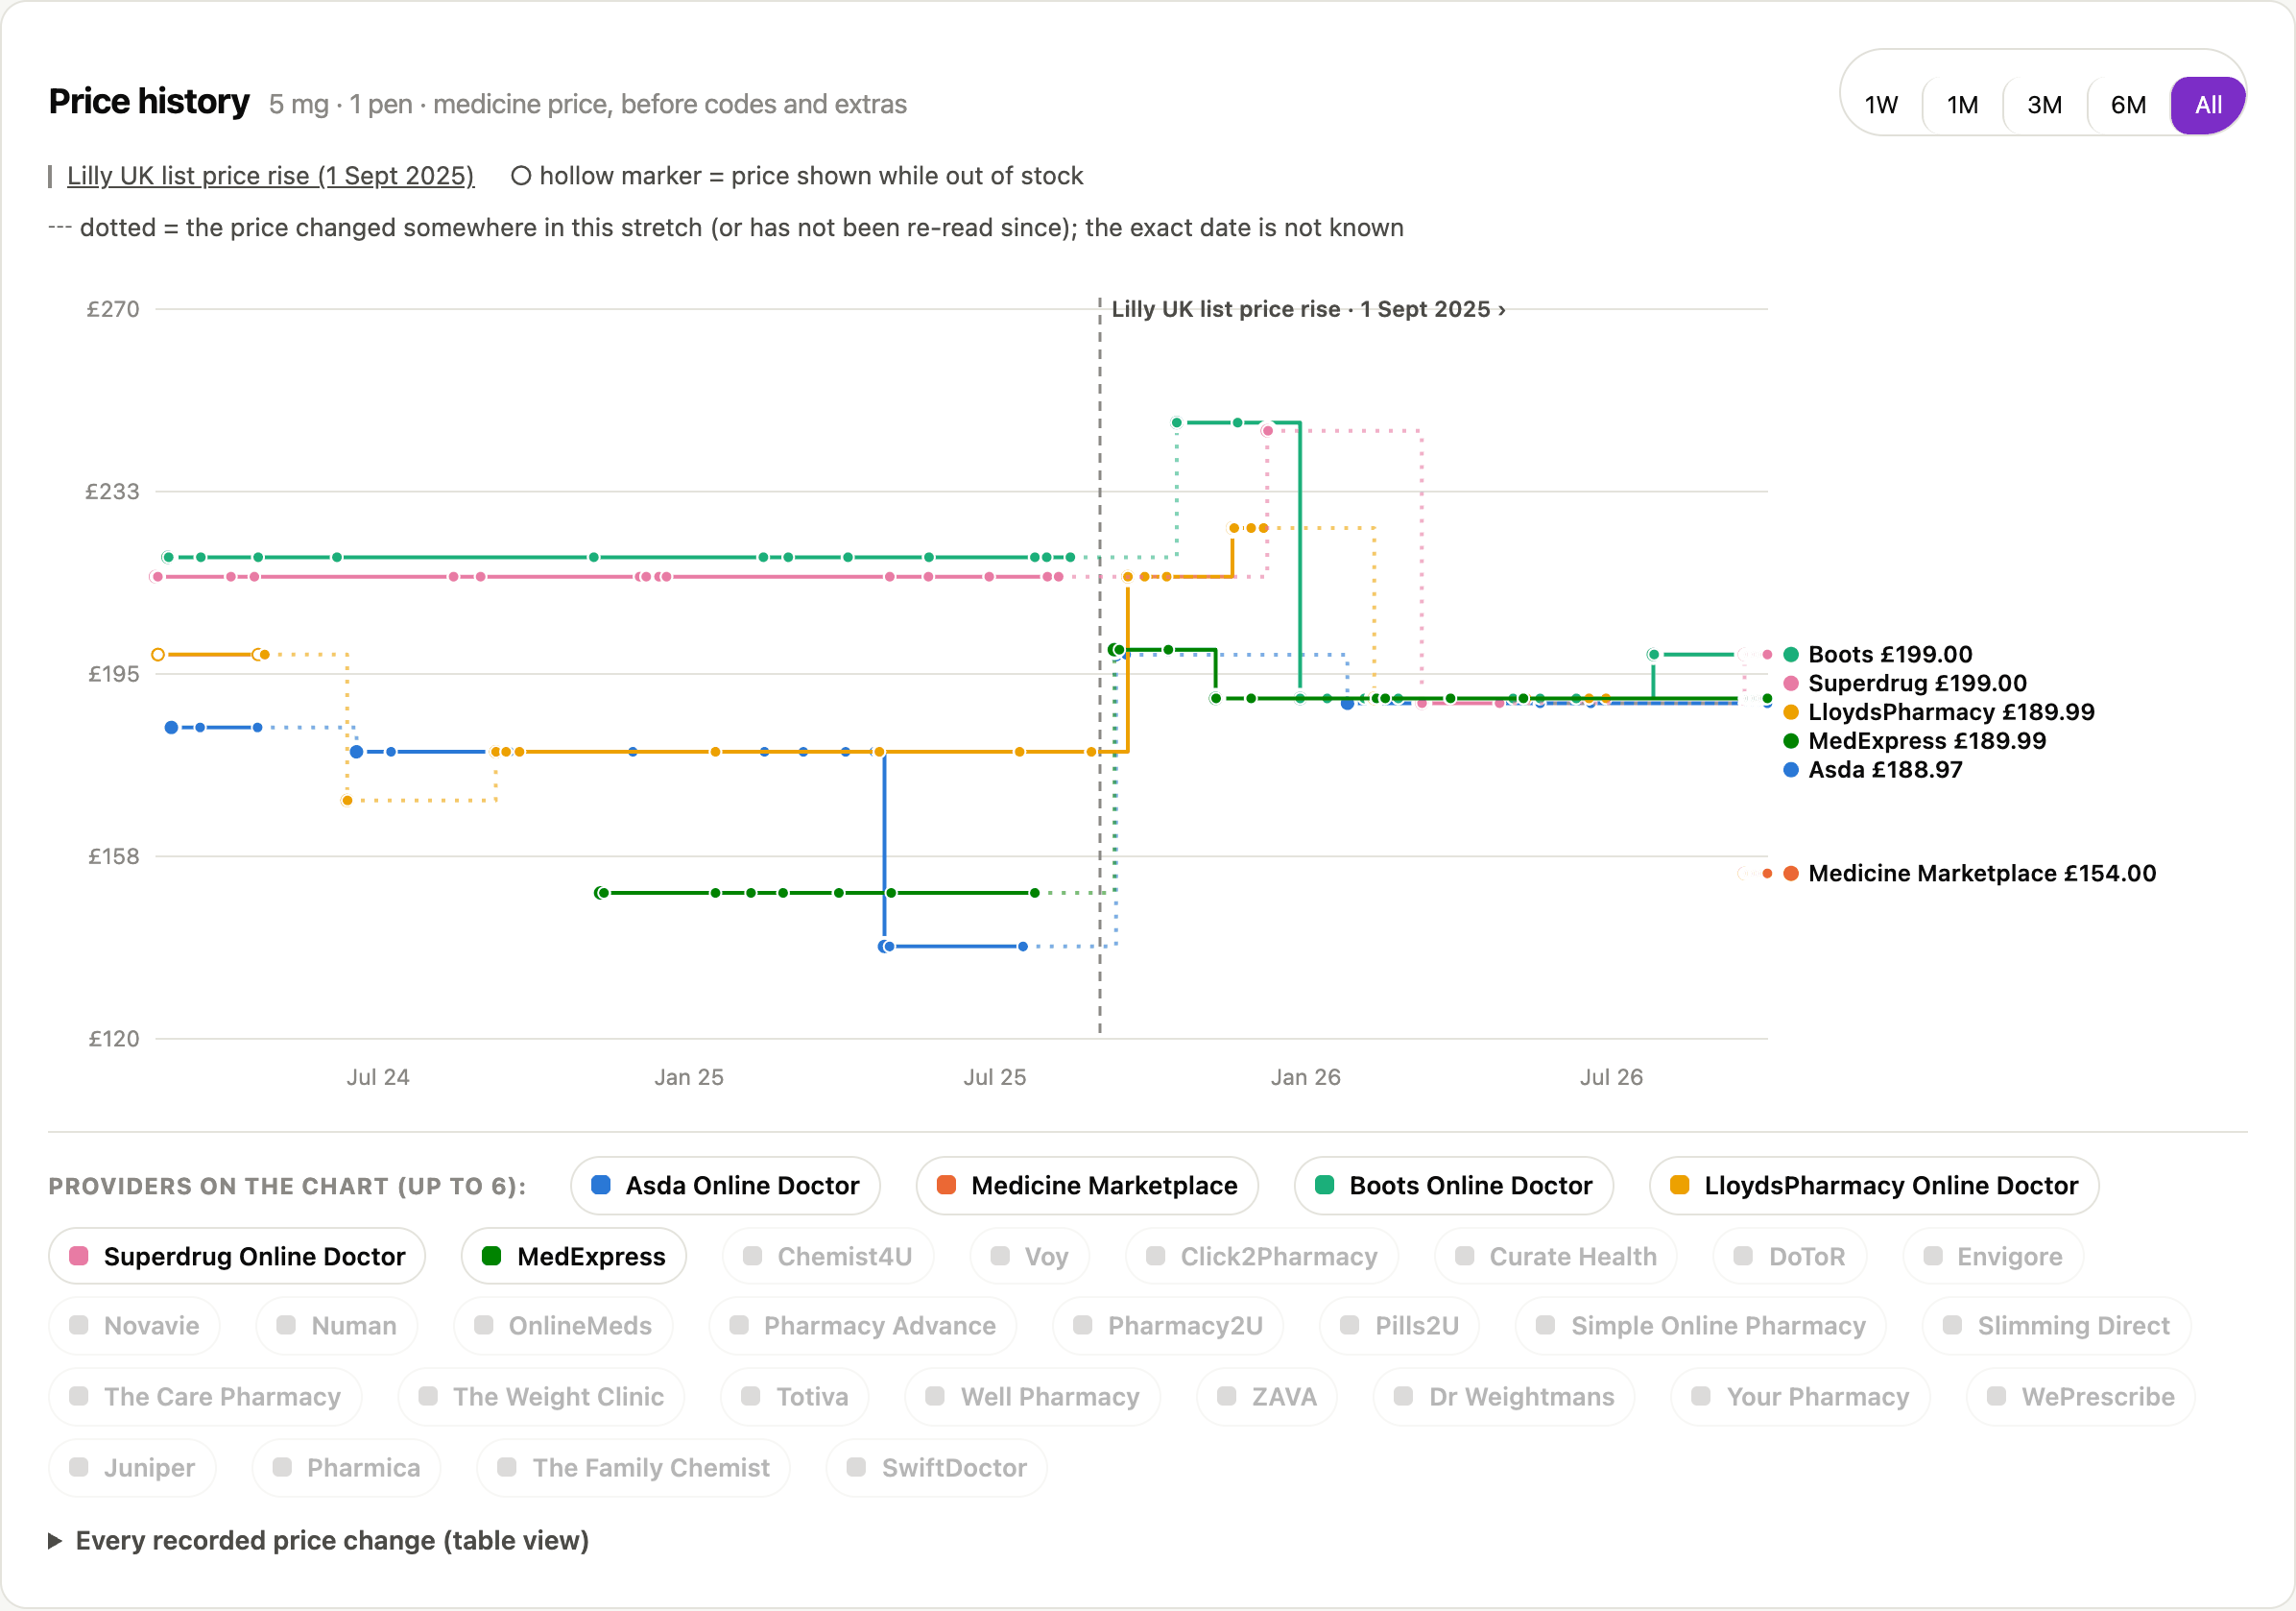Toggle off MedExpress provider
The height and width of the screenshot is (1611, 2296).
pyautogui.click(x=574, y=1256)
